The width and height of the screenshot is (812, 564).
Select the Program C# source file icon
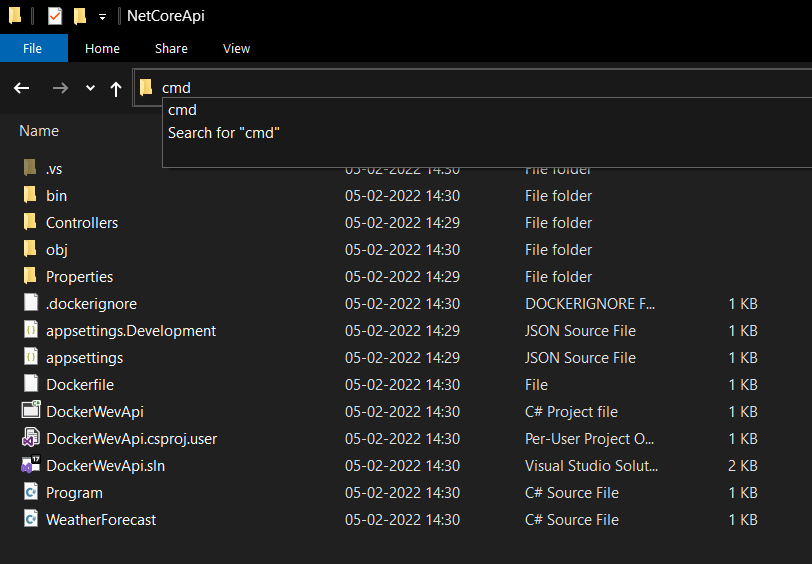[x=29, y=492]
